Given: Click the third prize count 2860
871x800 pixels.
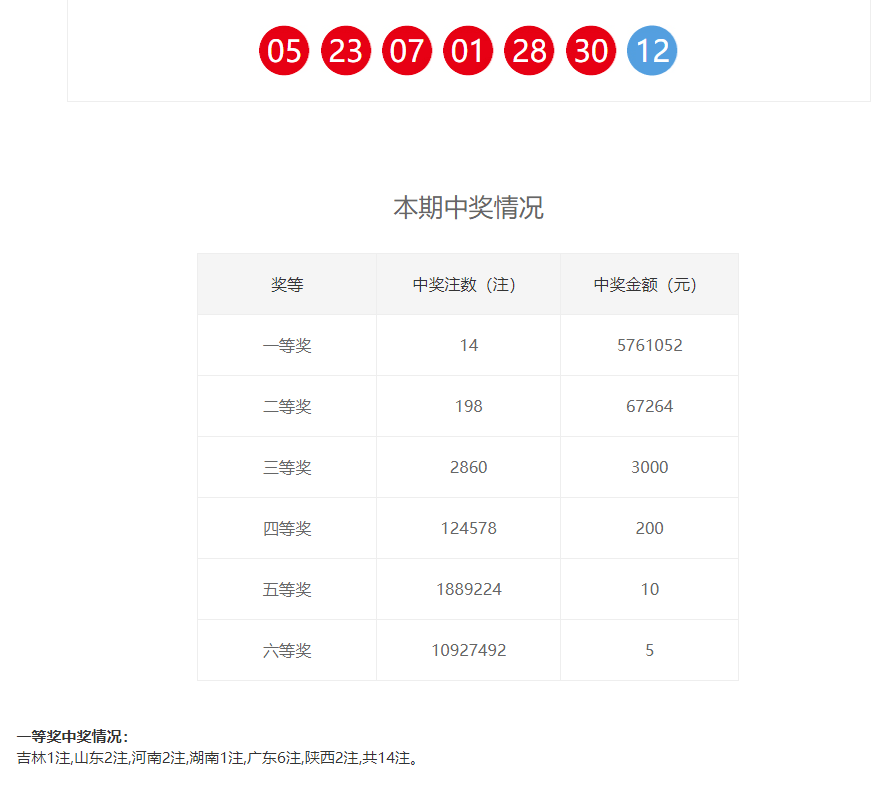Looking at the screenshot, I should [469, 467].
